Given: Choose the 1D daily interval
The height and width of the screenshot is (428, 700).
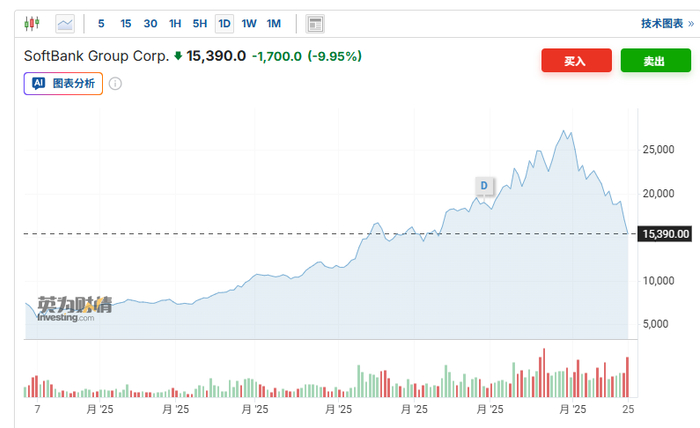Looking at the screenshot, I should [x=224, y=23].
